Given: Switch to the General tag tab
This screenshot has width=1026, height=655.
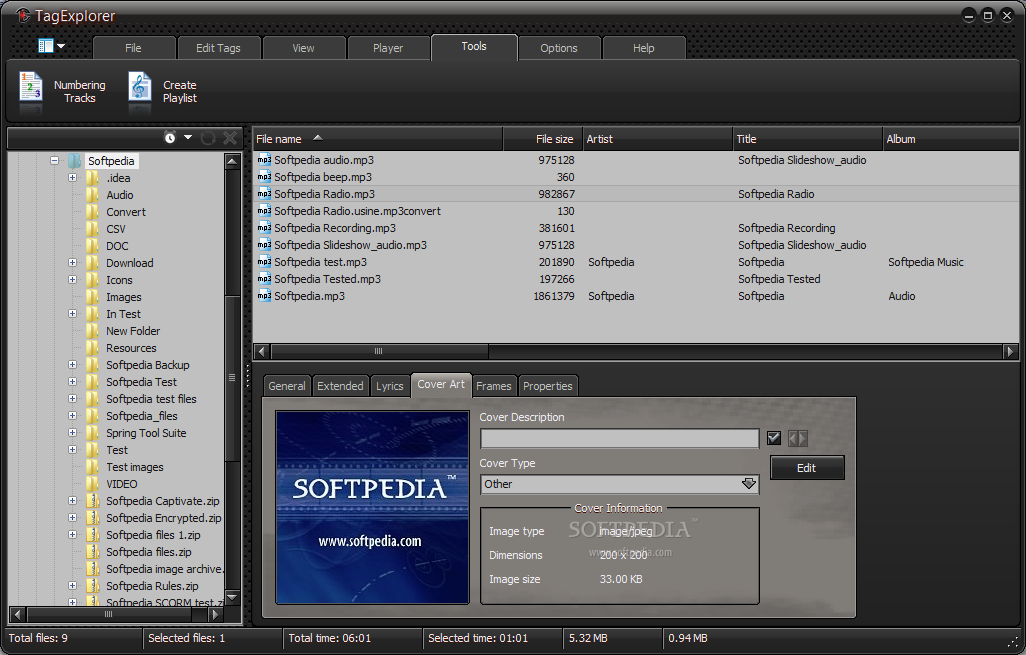Looking at the screenshot, I should tap(287, 386).
